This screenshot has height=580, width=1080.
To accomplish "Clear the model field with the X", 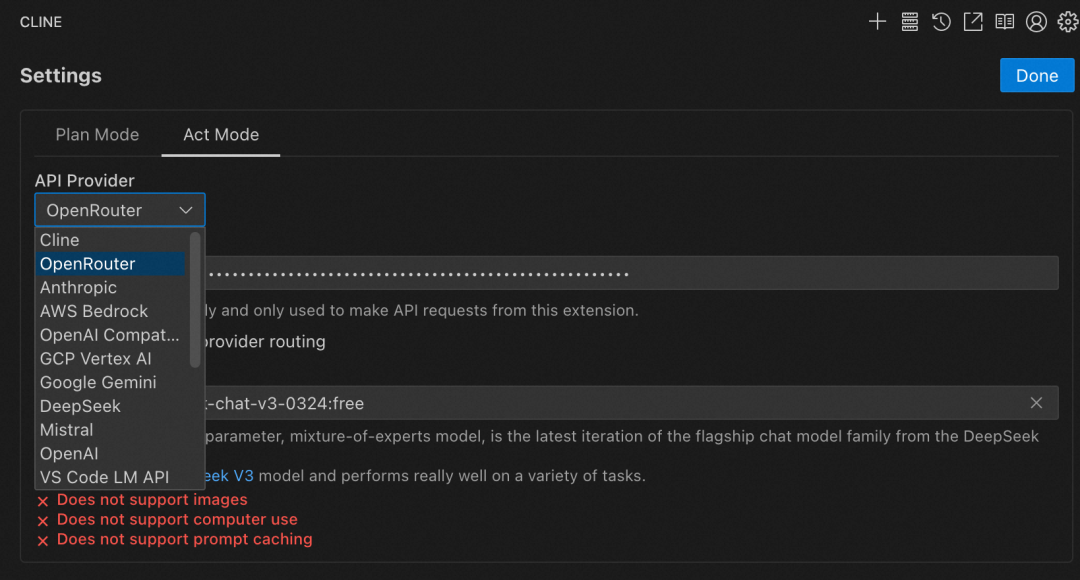I will coord(1036,403).
